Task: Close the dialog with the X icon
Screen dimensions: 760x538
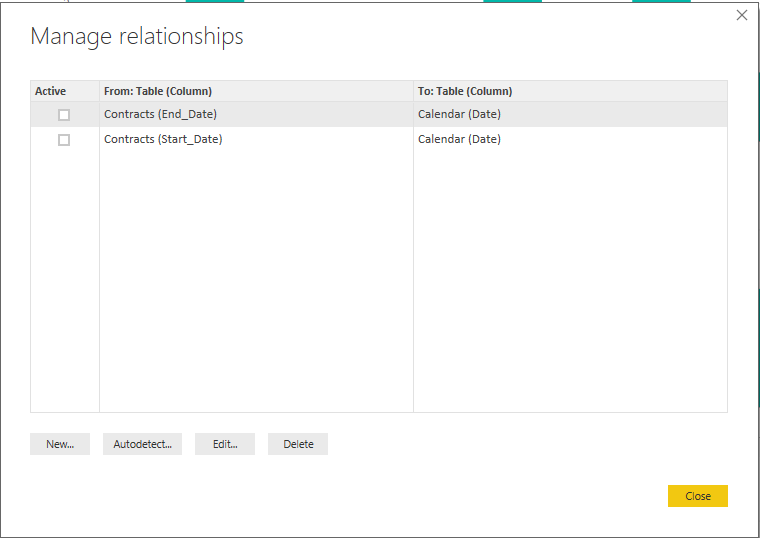Action: tap(742, 16)
